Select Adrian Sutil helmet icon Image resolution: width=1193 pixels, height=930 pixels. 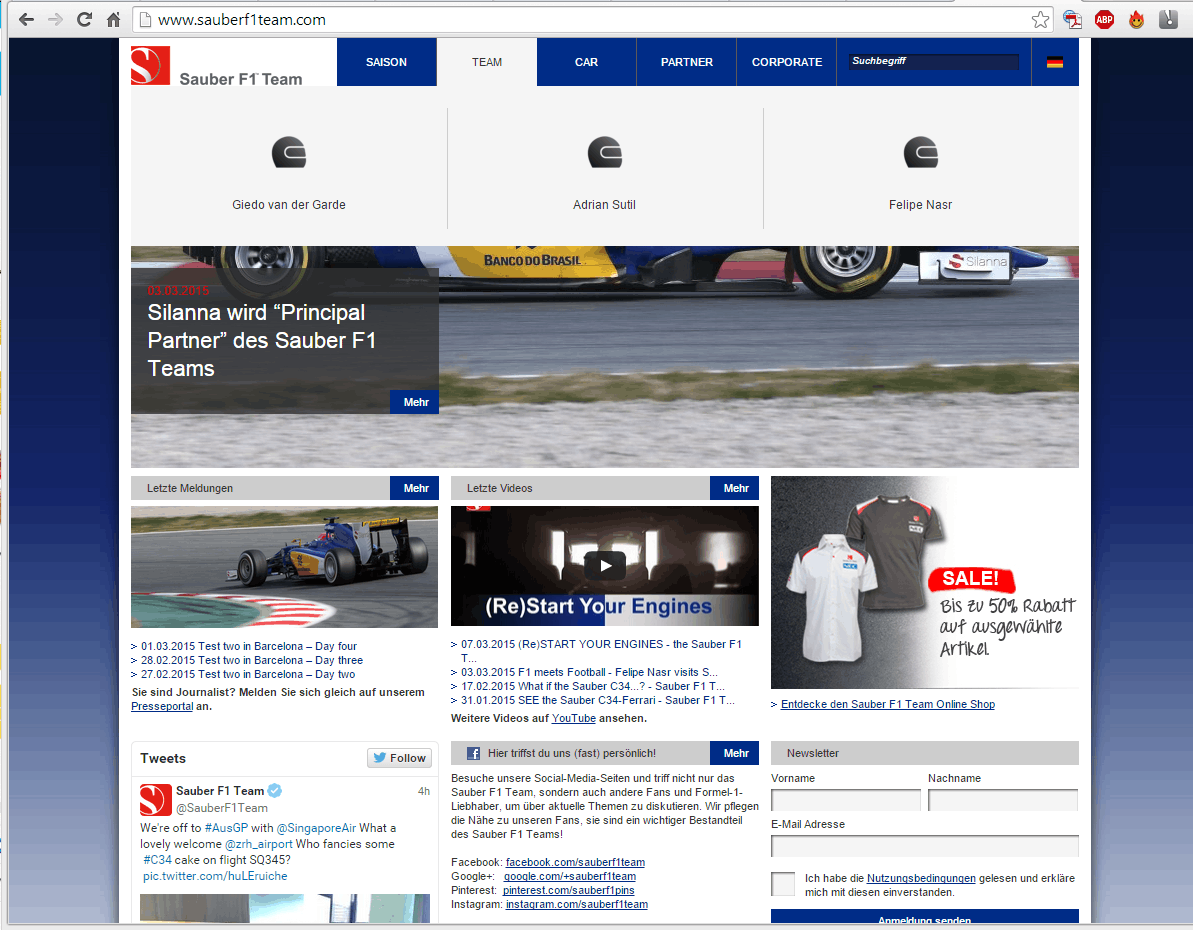tap(605, 152)
